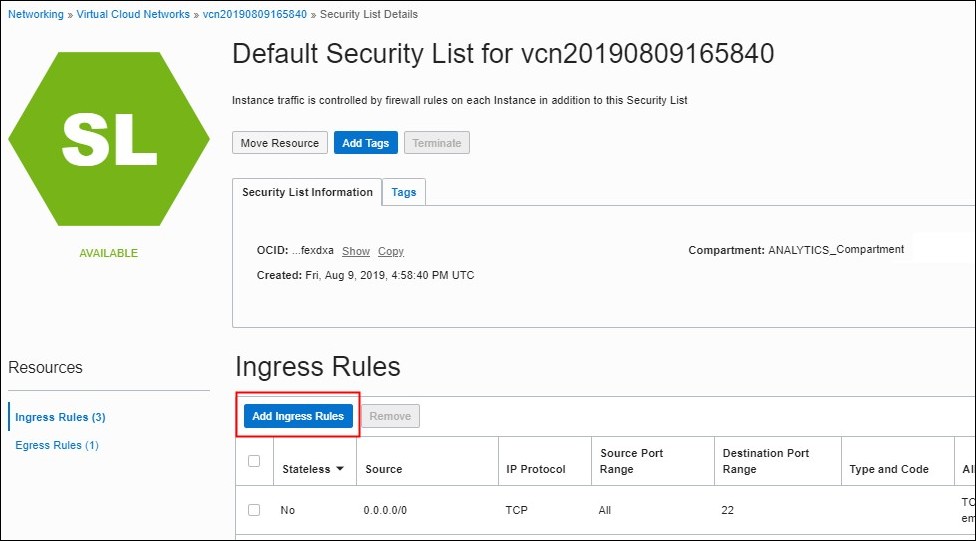Go to Virtual Cloud Networks breadcrumb

pyautogui.click(x=134, y=15)
